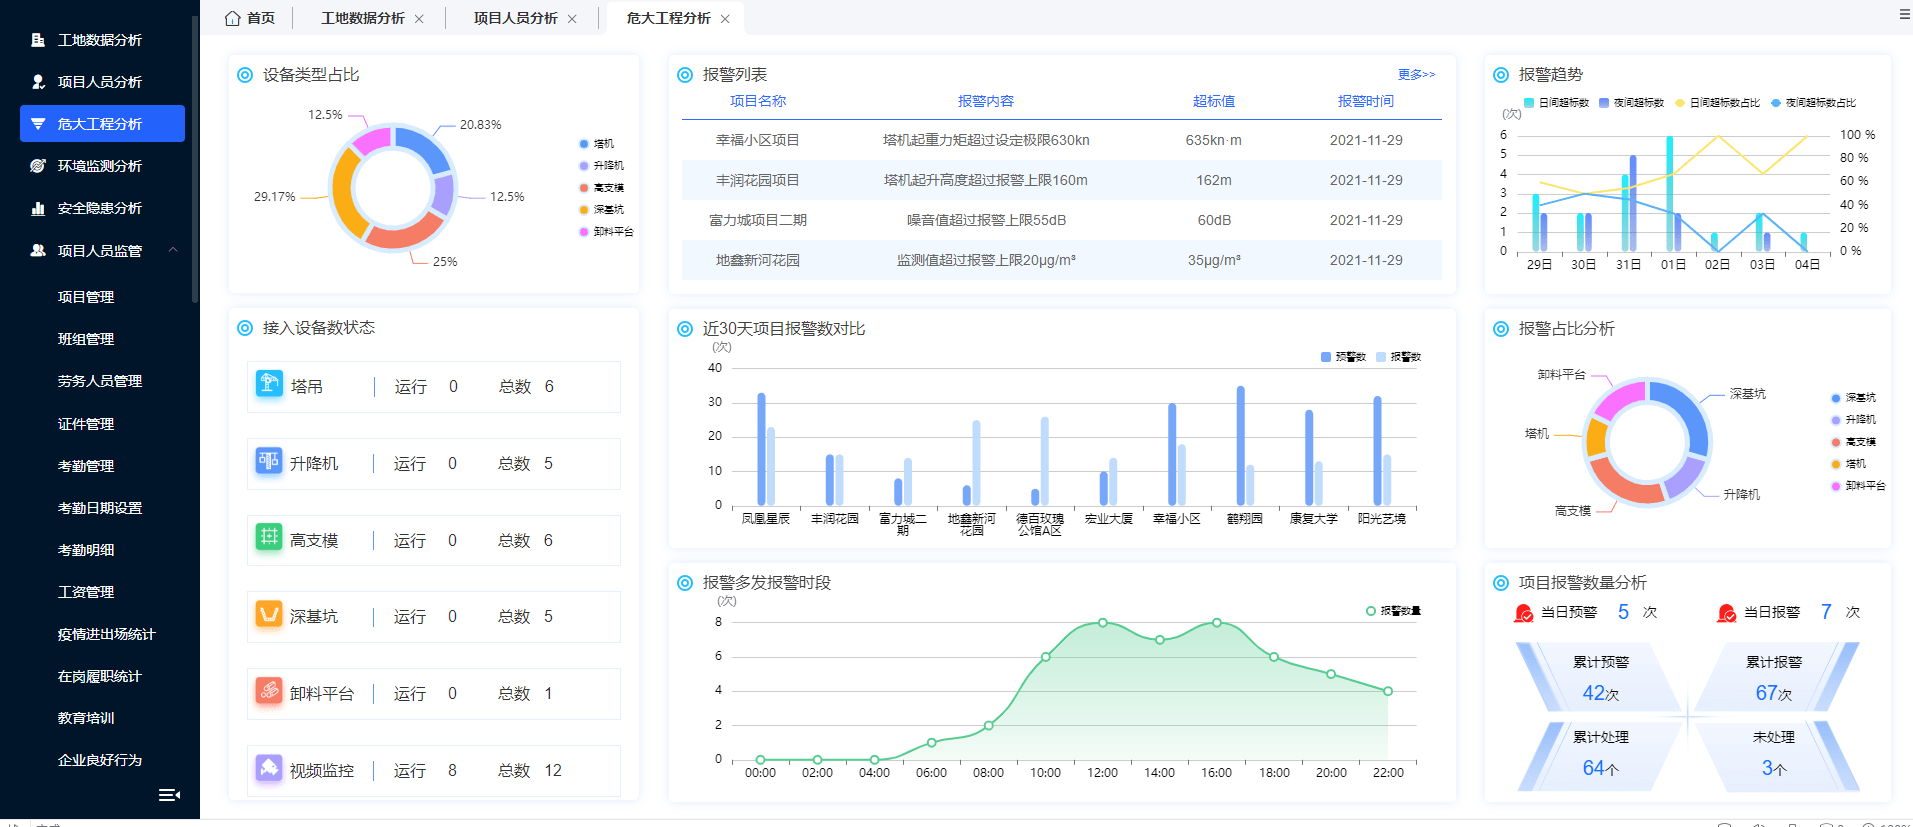Viewport: 1913px width, 827px height.
Task: Toggle 深基坑 legend in 设备类型占比 chart
Action: 602,210
